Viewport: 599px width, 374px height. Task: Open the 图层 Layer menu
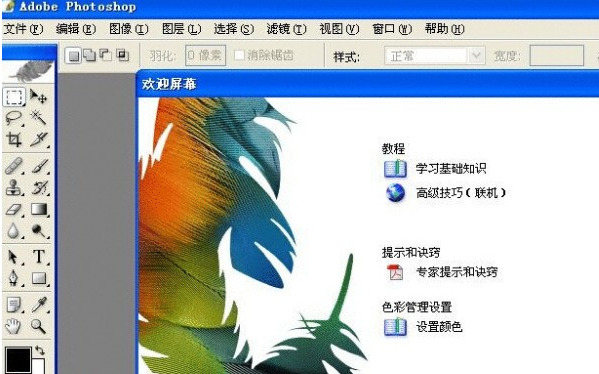pos(181,29)
